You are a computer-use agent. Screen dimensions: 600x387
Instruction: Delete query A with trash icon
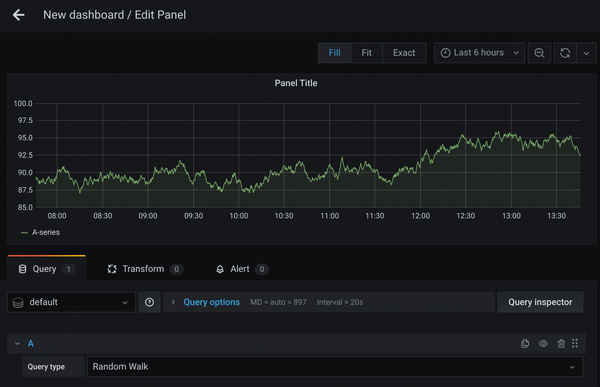(561, 344)
